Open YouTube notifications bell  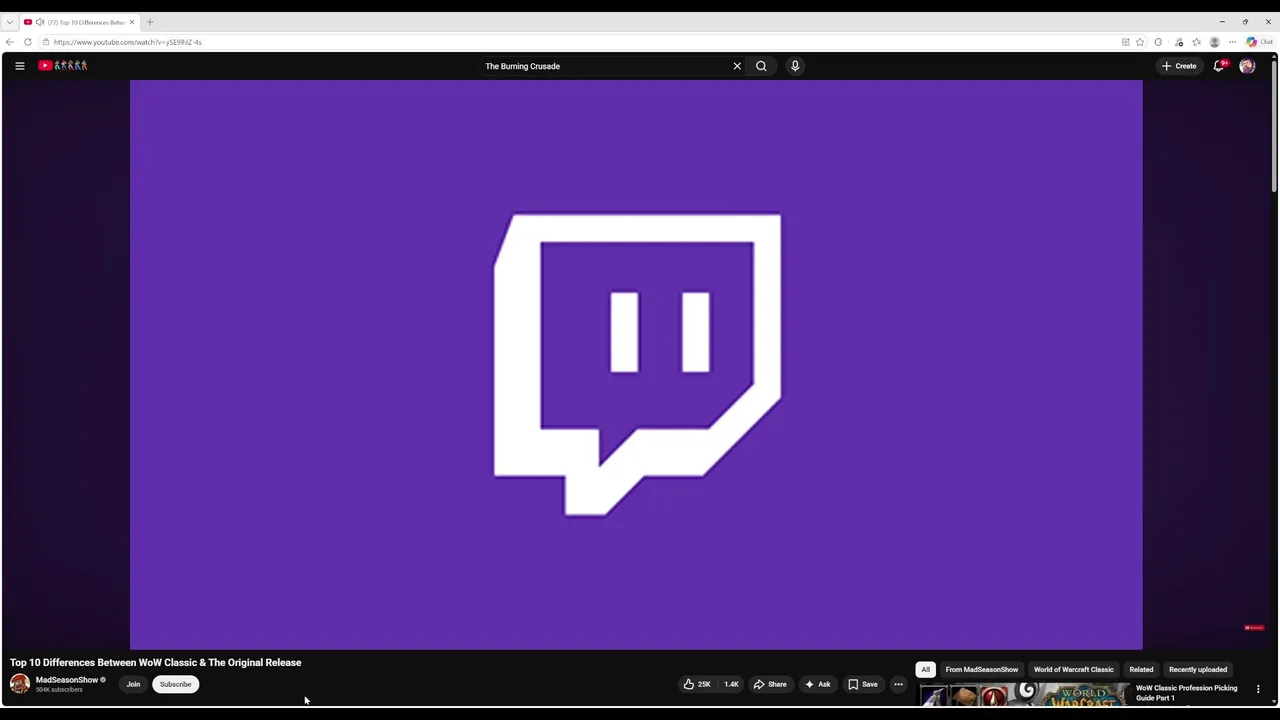(x=1219, y=66)
